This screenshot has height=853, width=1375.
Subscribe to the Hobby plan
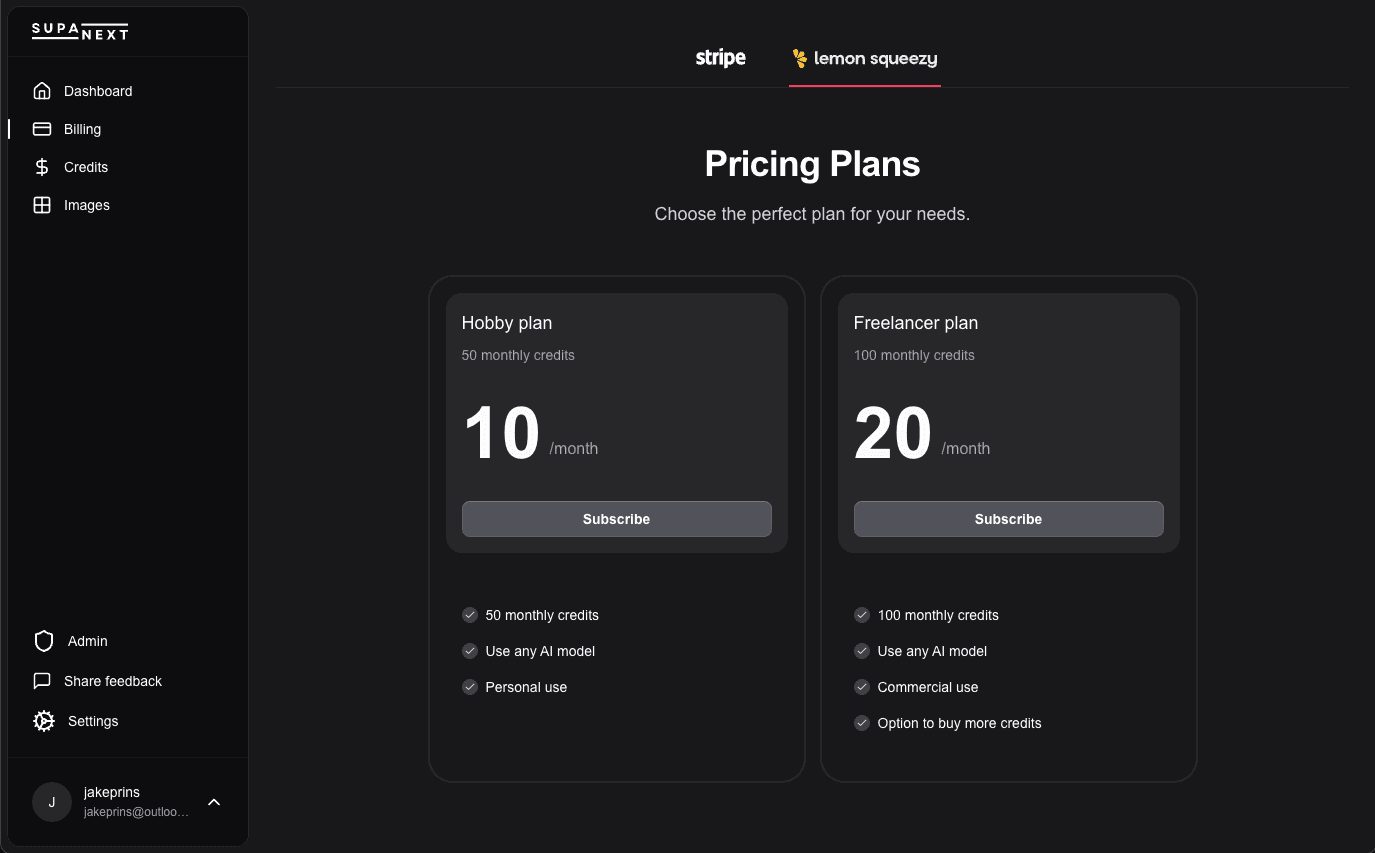pyautogui.click(x=617, y=519)
